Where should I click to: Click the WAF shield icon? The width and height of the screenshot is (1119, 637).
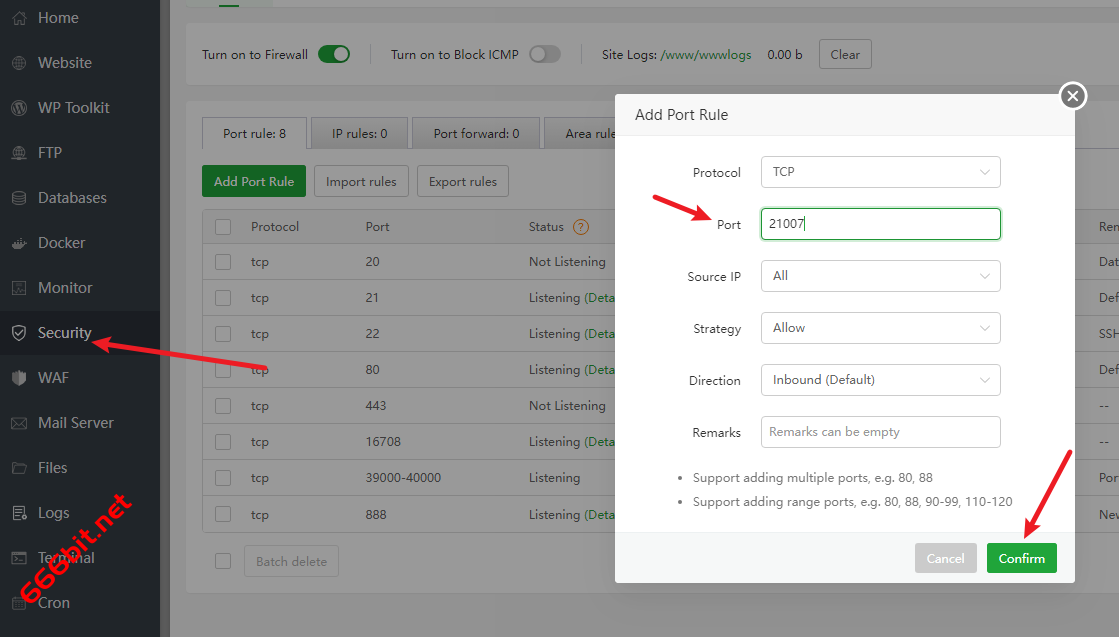click(x=19, y=378)
